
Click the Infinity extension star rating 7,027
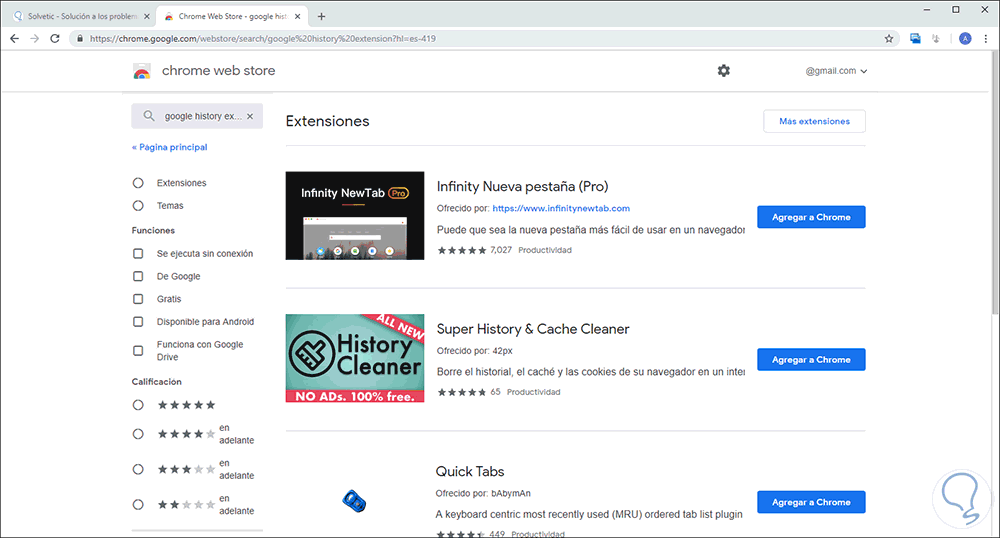tap(474, 250)
